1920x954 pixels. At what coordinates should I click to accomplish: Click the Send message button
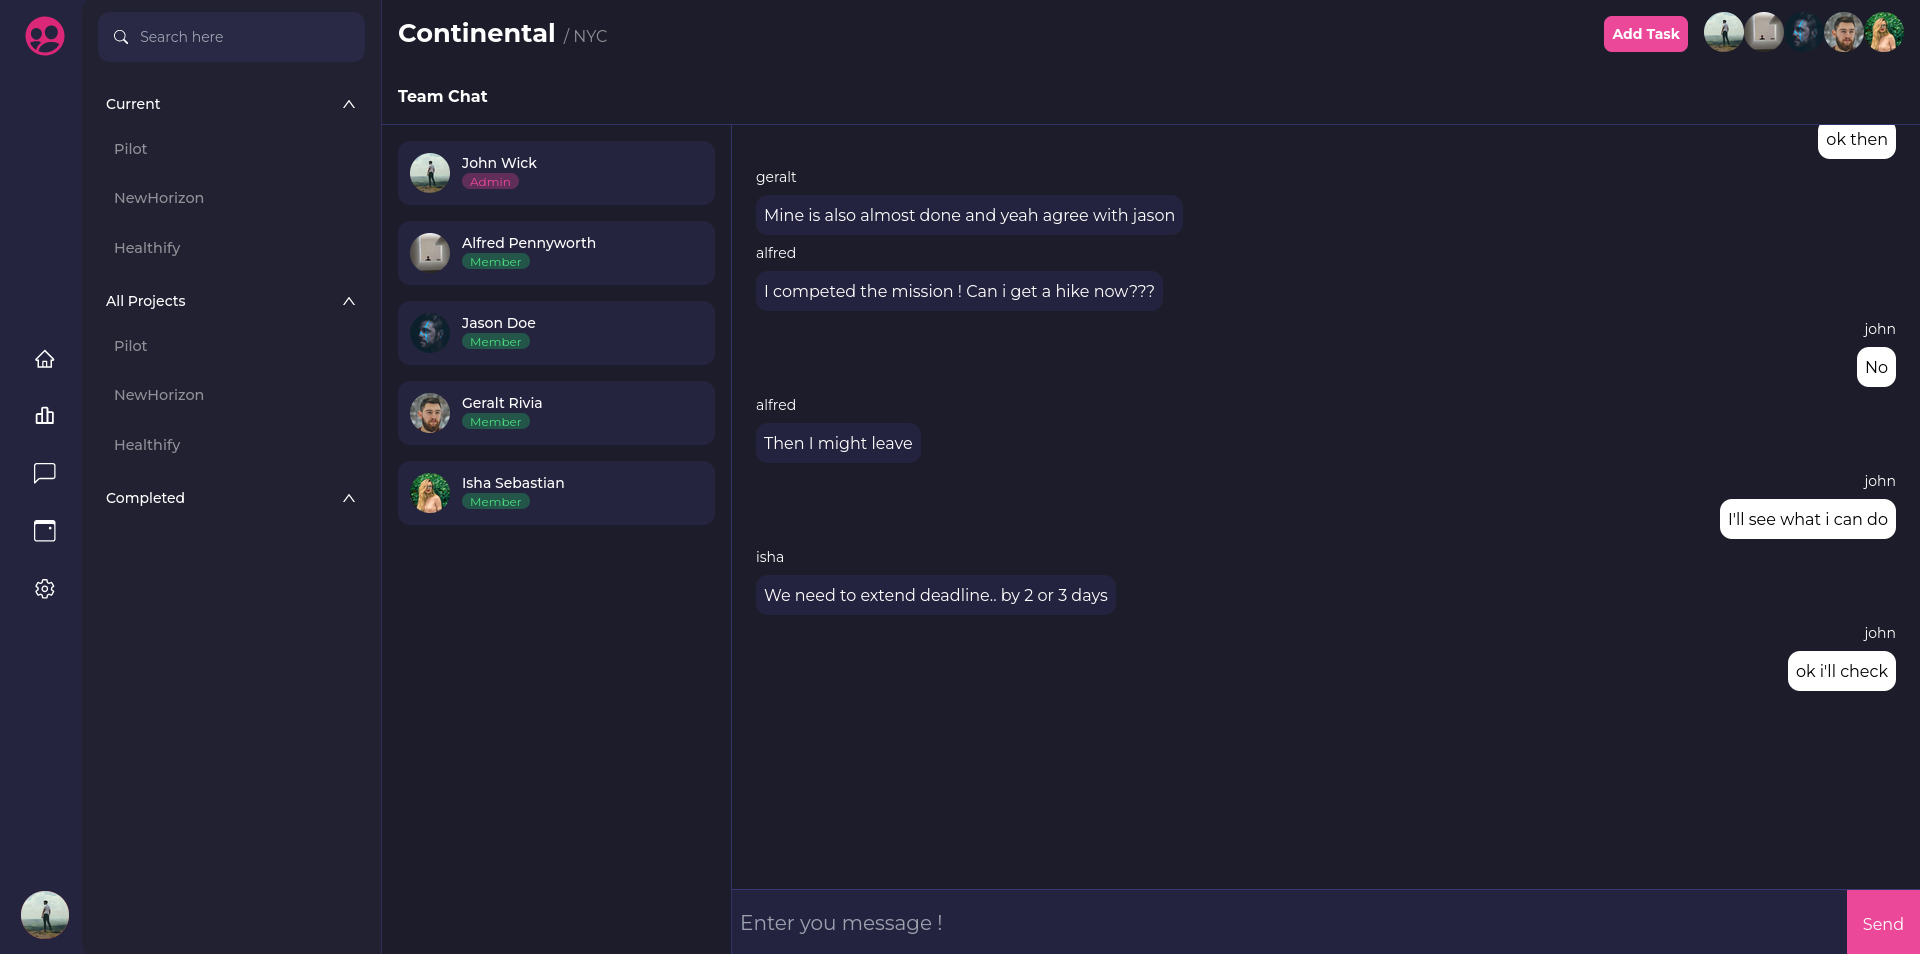pyautogui.click(x=1883, y=923)
